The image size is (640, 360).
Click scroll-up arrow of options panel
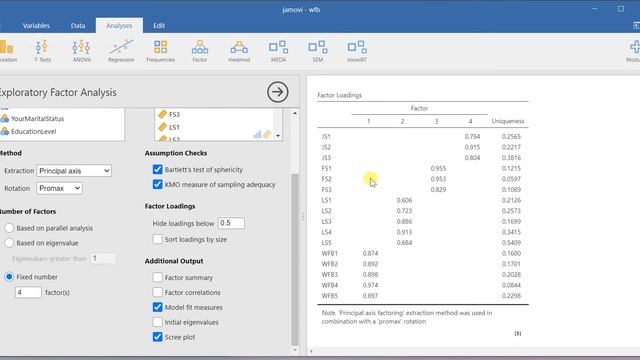point(295,113)
